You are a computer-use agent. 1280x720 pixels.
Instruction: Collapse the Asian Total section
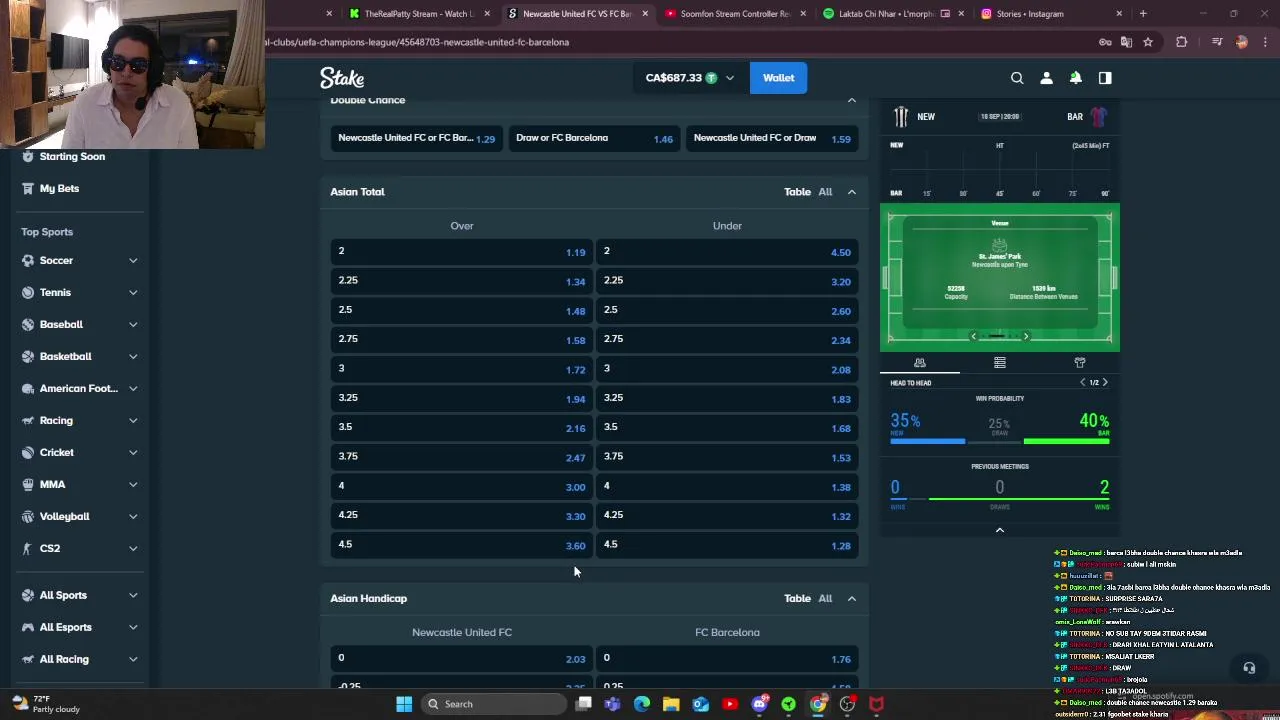pos(852,192)
